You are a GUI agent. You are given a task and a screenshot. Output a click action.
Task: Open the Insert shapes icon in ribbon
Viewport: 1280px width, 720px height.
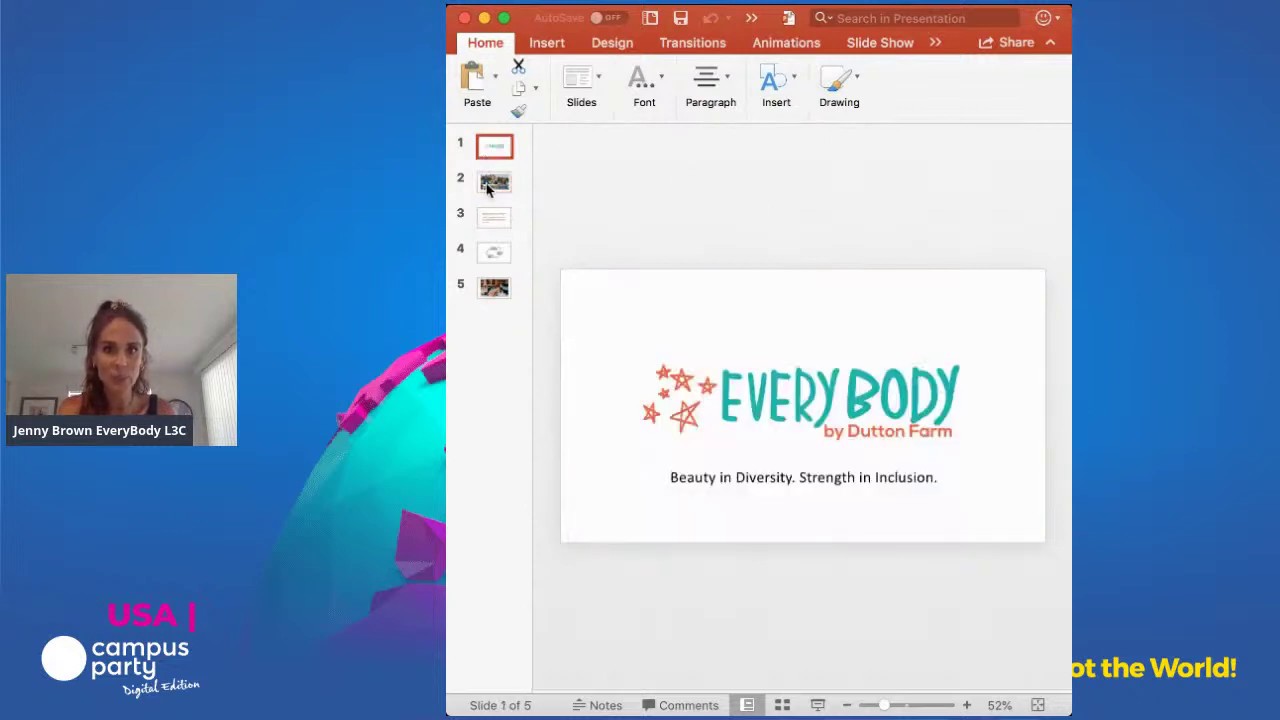(x=772, y=78)
